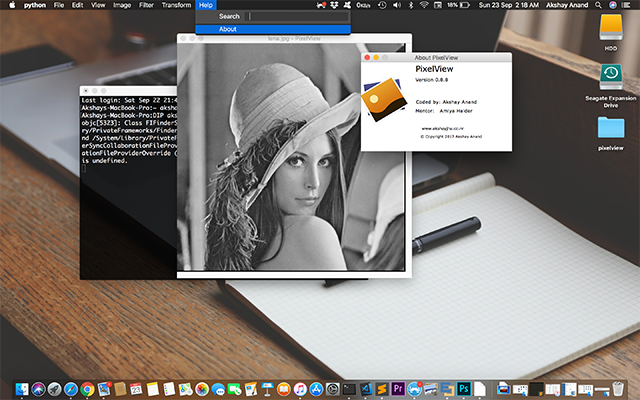This screenshot has height=400, width=640.
Task: Open Sublime Text from the Dock
Action: pos(382,389)
